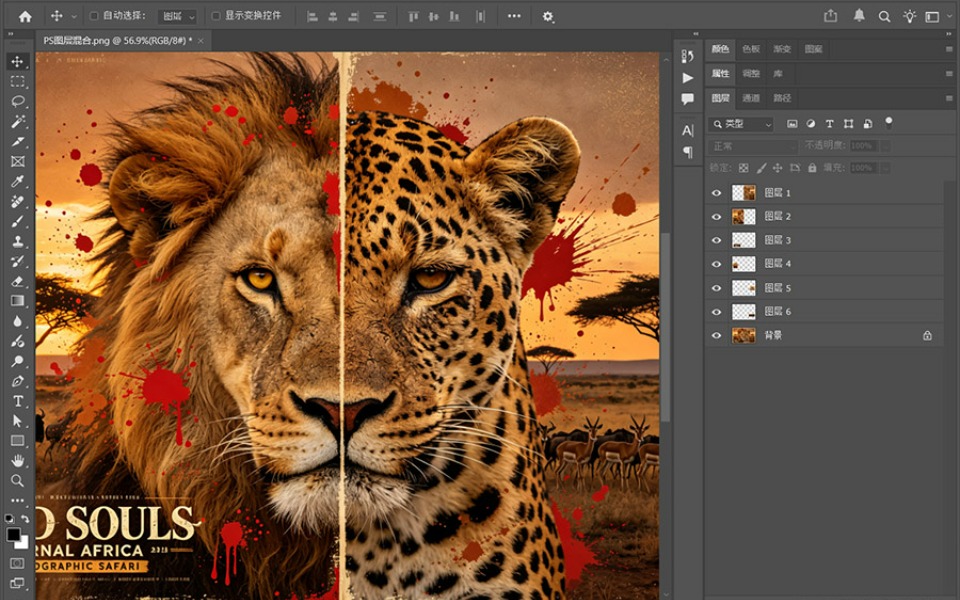Enable the 显示变换控件 checkbox

(216, 16)
